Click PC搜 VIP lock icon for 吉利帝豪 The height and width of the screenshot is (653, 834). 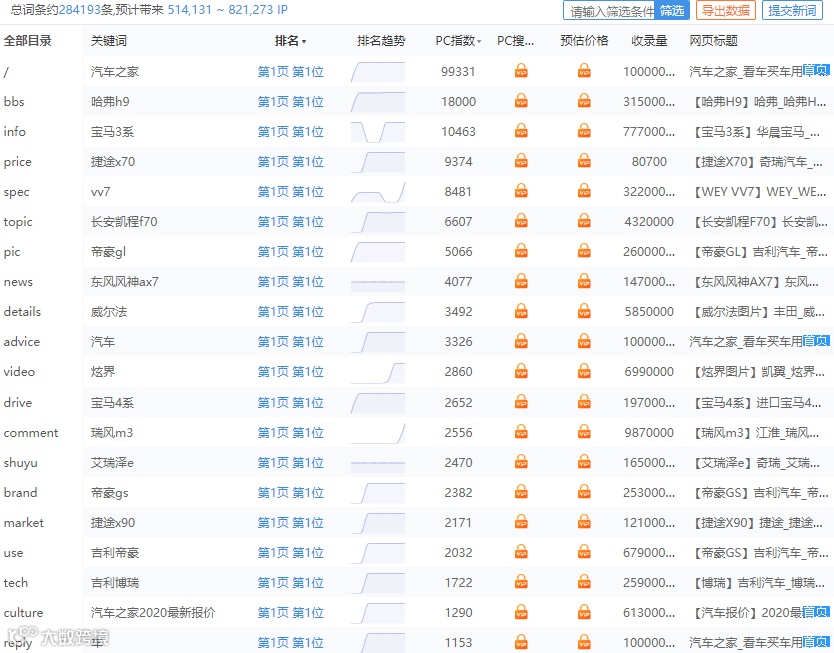click(x=521, y=552)
